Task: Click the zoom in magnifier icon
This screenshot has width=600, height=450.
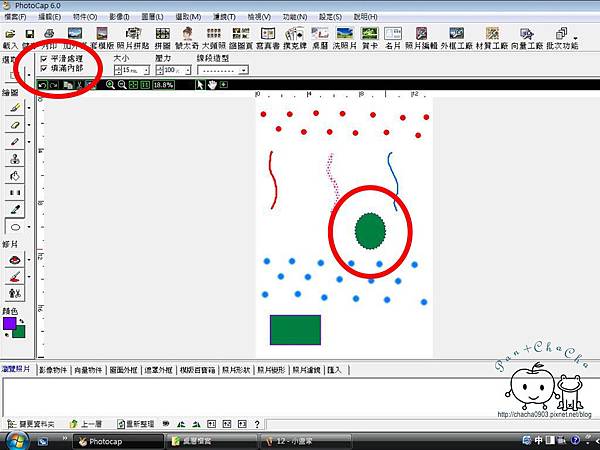Action: pyautogui.click(x=110, y=85)
